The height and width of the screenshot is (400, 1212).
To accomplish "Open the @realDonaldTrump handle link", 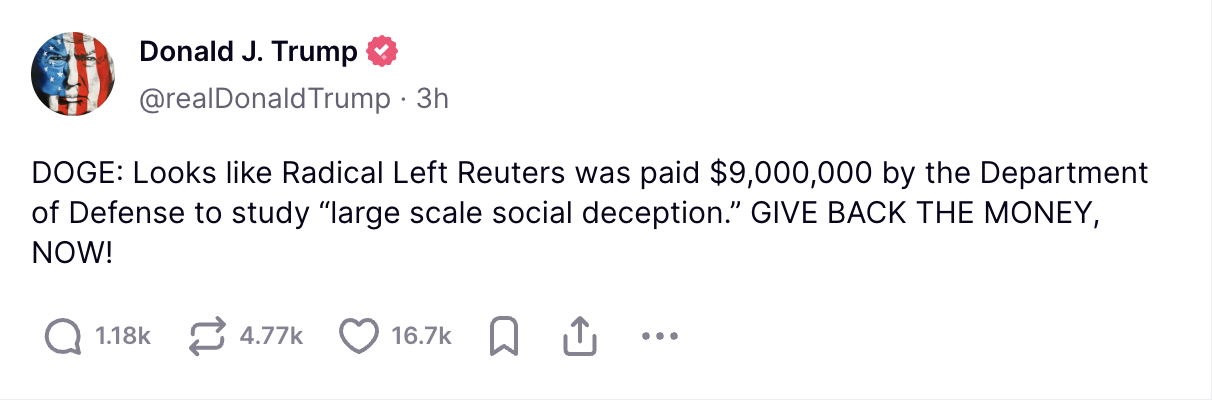I will [264, 98].
